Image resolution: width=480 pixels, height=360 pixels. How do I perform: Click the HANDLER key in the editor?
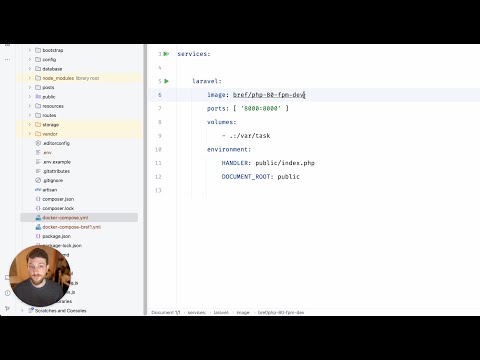pos(235,163)
